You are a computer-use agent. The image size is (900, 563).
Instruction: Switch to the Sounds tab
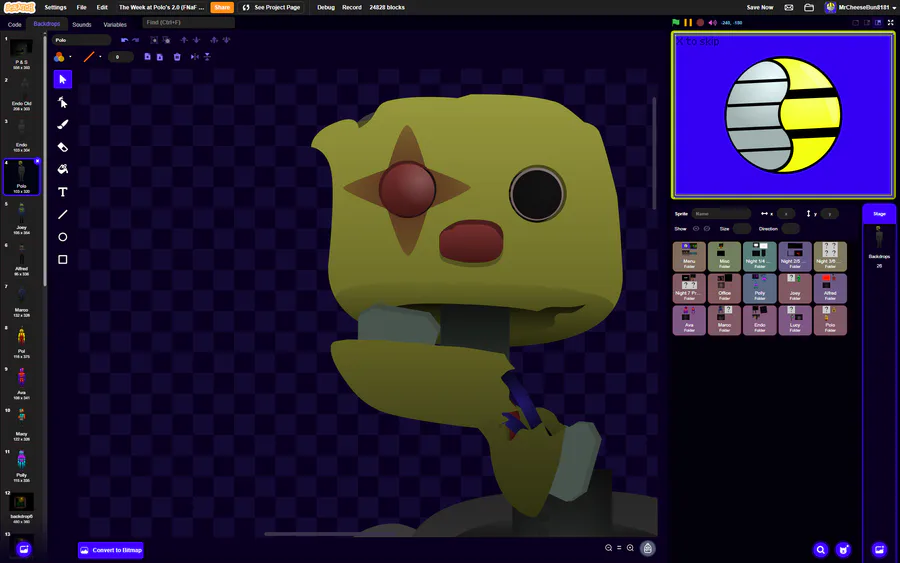82,25
